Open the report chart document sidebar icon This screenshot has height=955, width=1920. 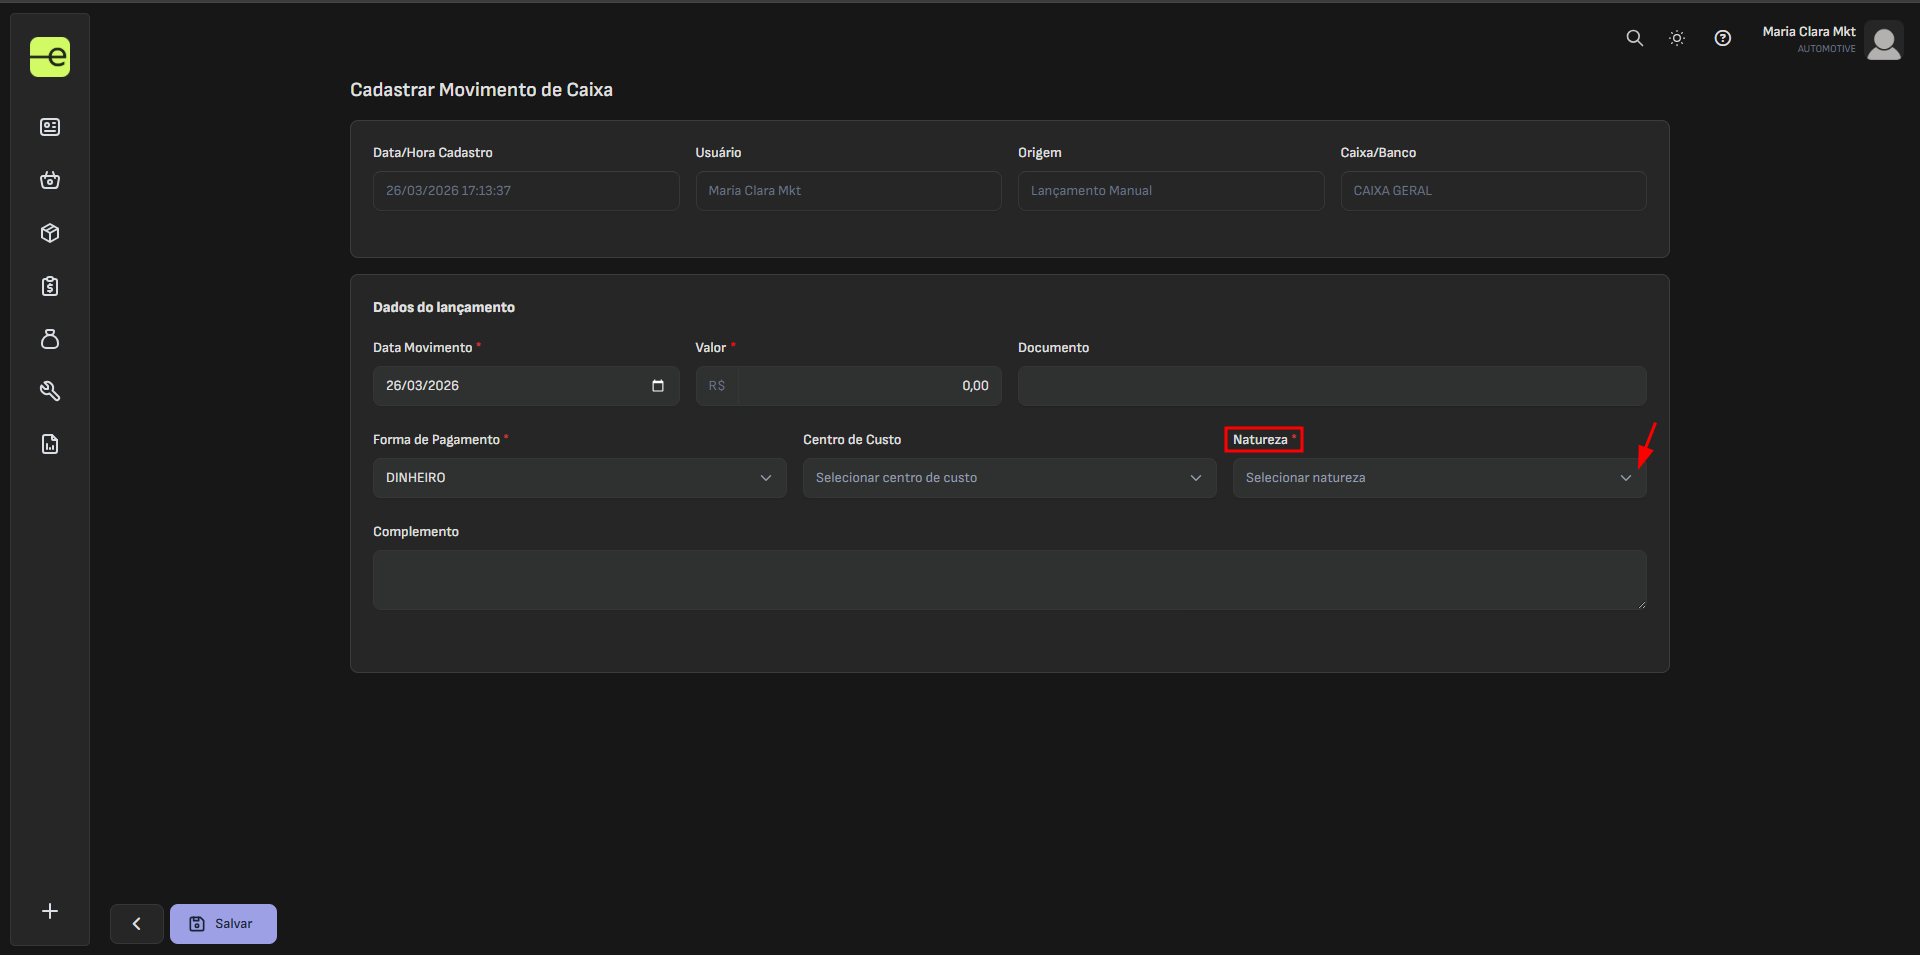(50, 444)
